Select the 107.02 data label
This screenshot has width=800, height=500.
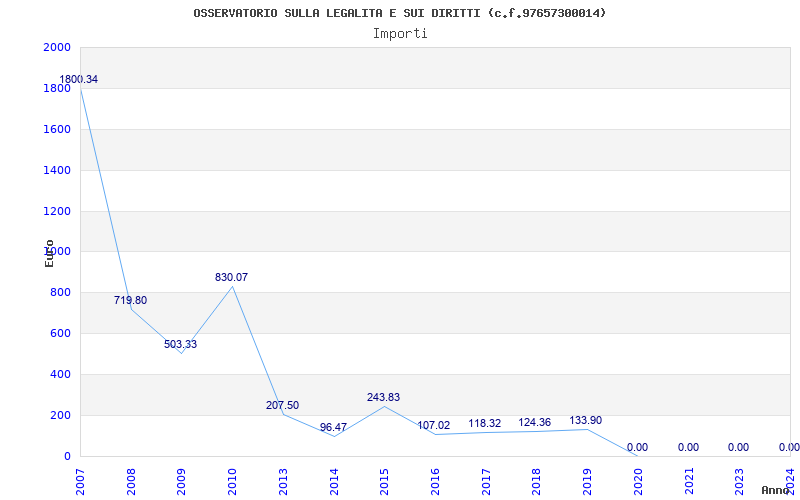434,426
